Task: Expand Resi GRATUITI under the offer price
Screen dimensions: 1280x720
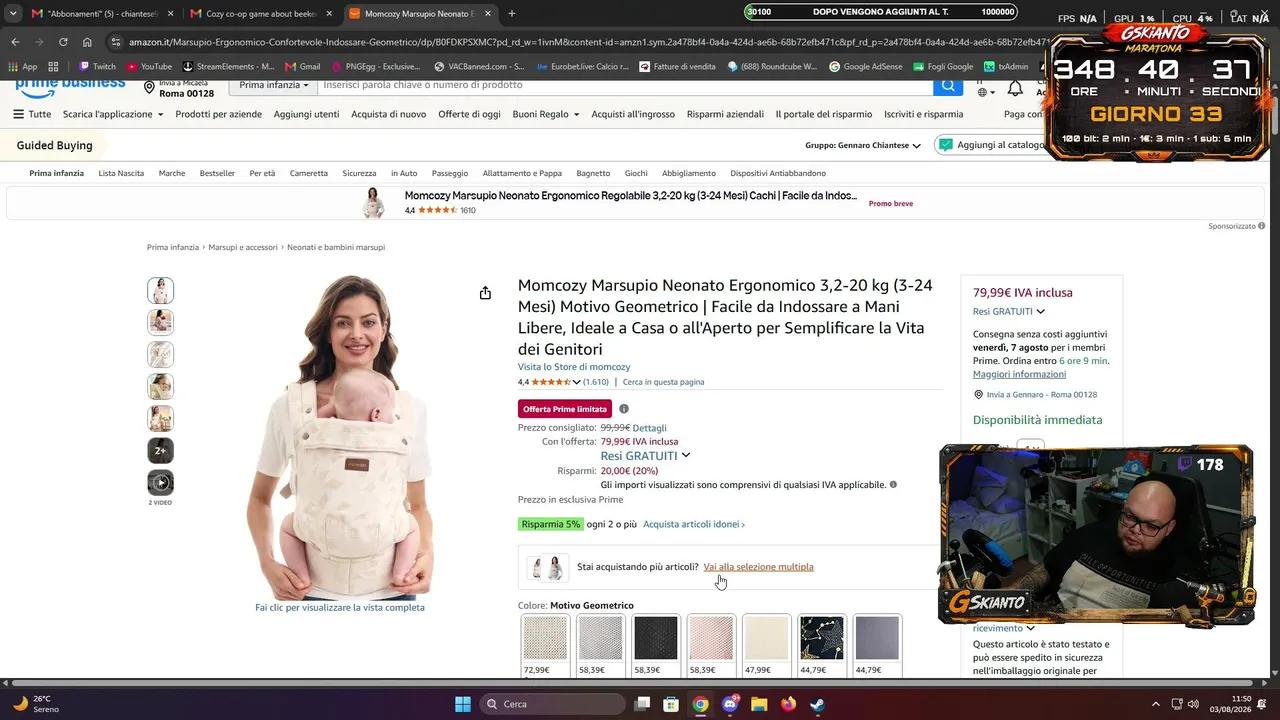Action: [x=645, y=456]
